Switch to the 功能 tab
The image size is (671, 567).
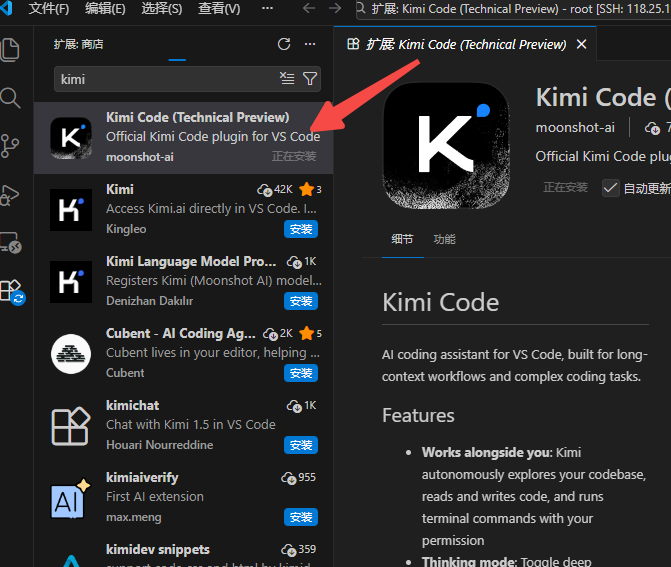(444, 239)
